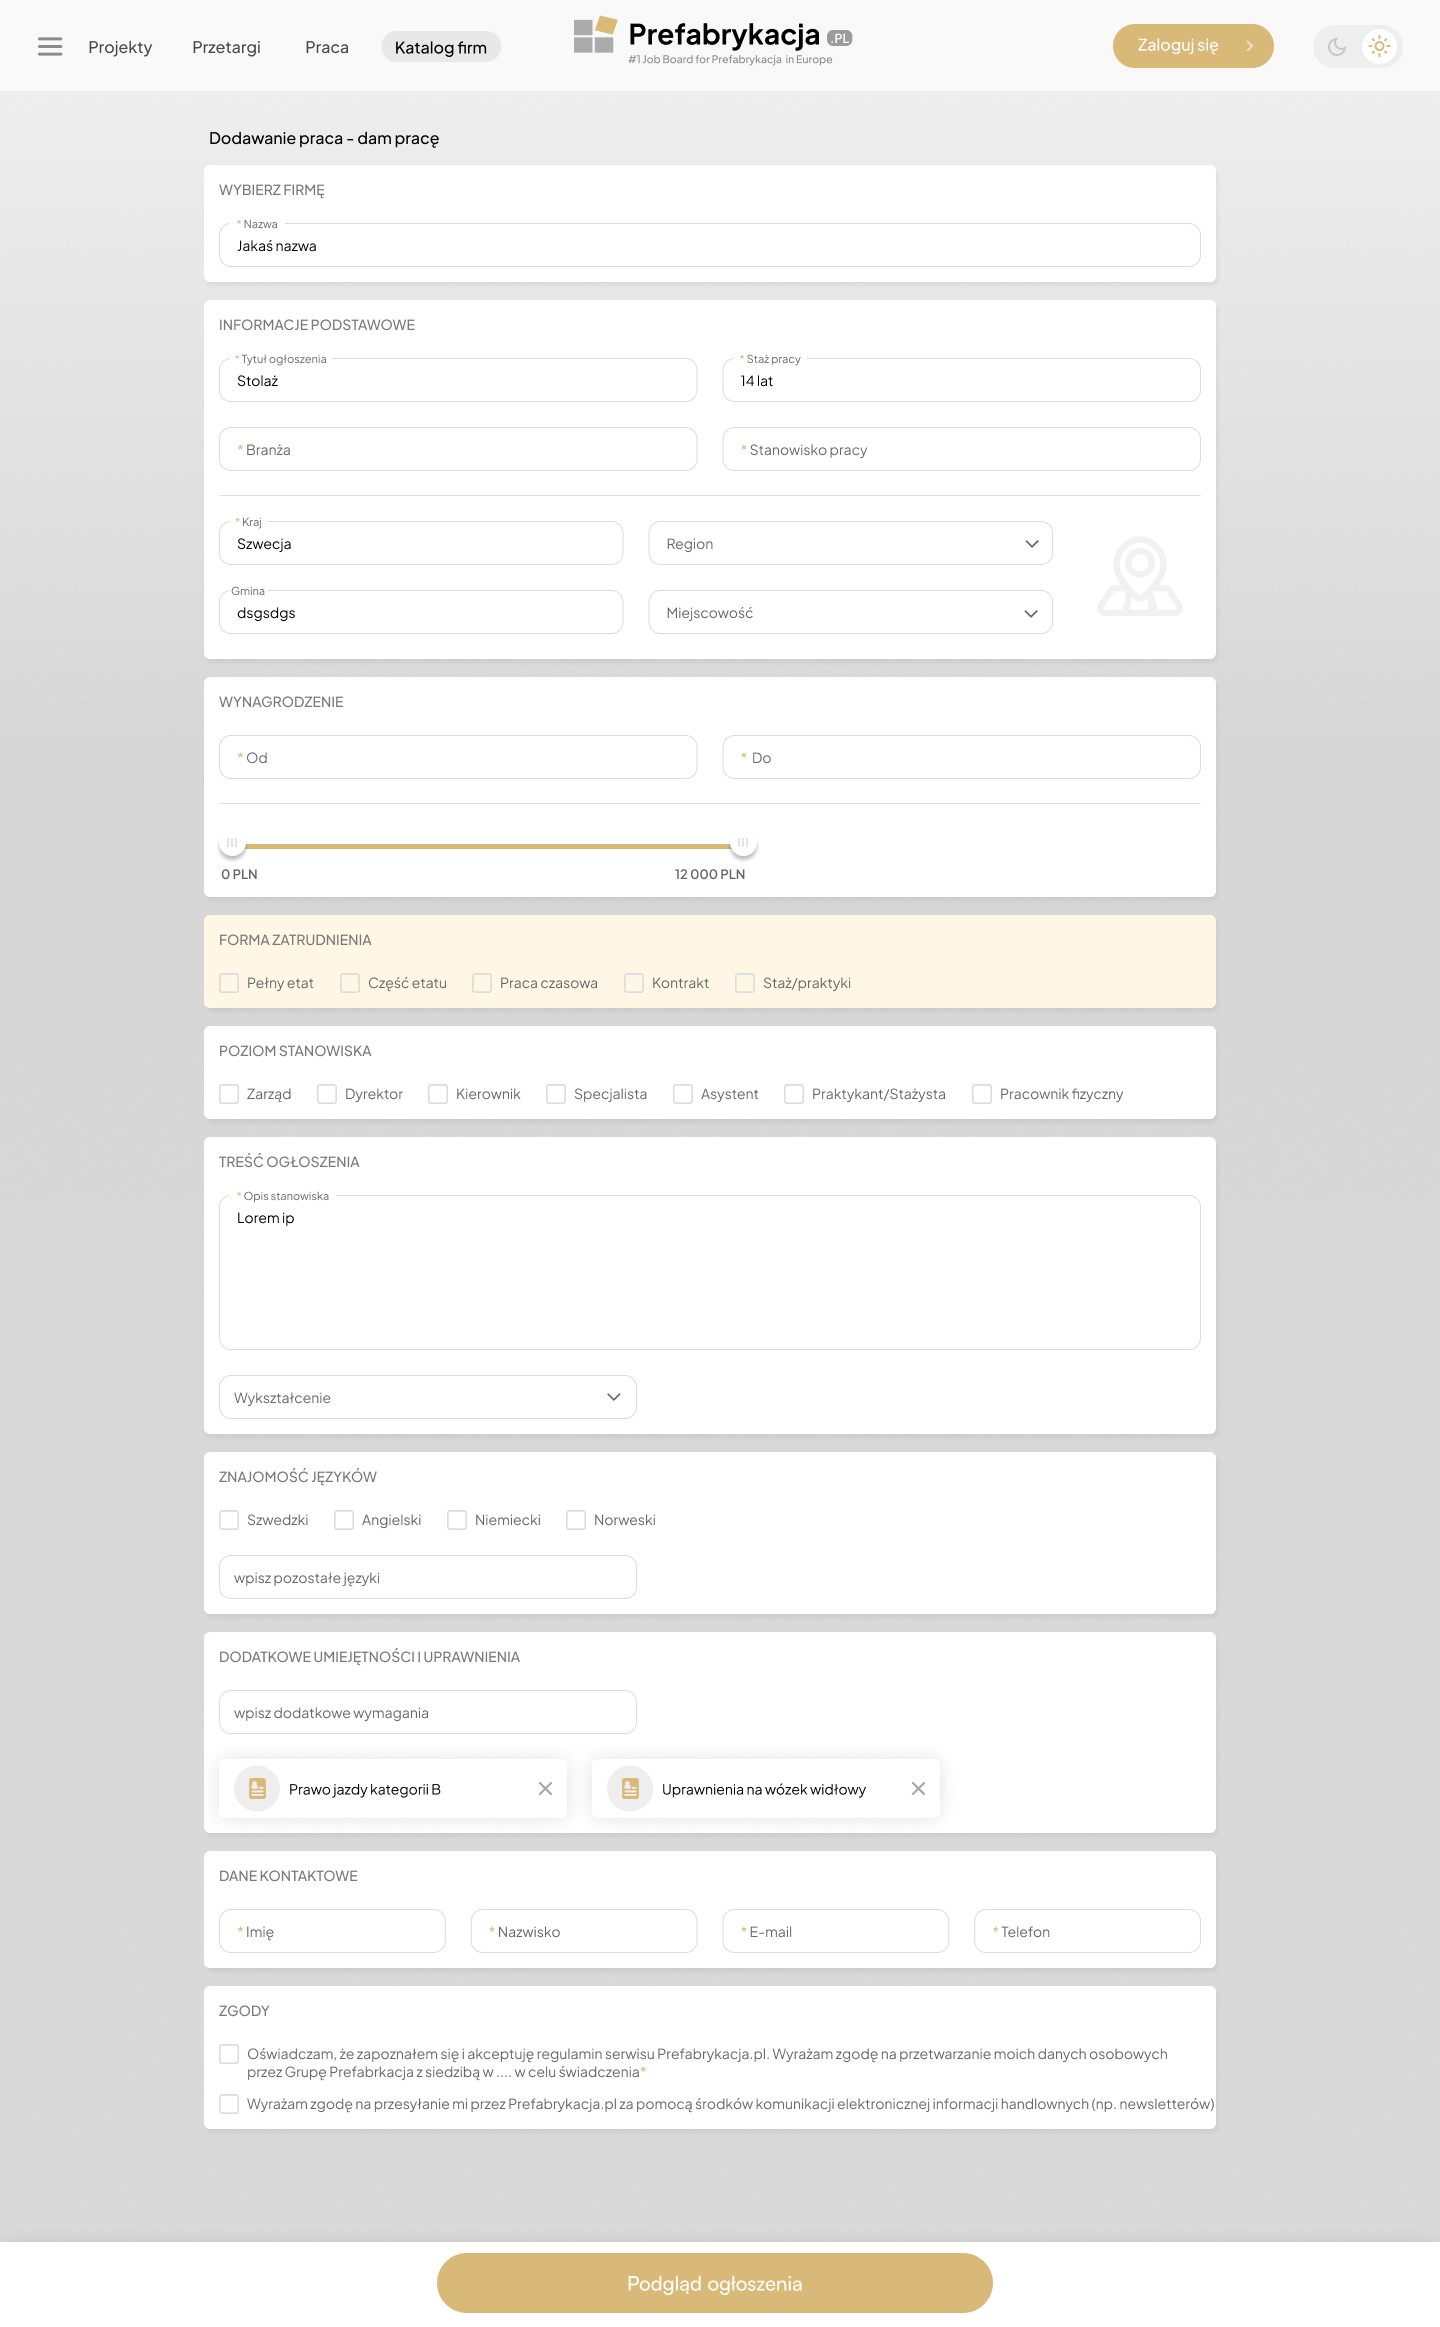The height and width of the screenshot is (2327, 1440).
Task: Click document icon of Prawo jazdy tag
Action: [x=257, y=1788]
